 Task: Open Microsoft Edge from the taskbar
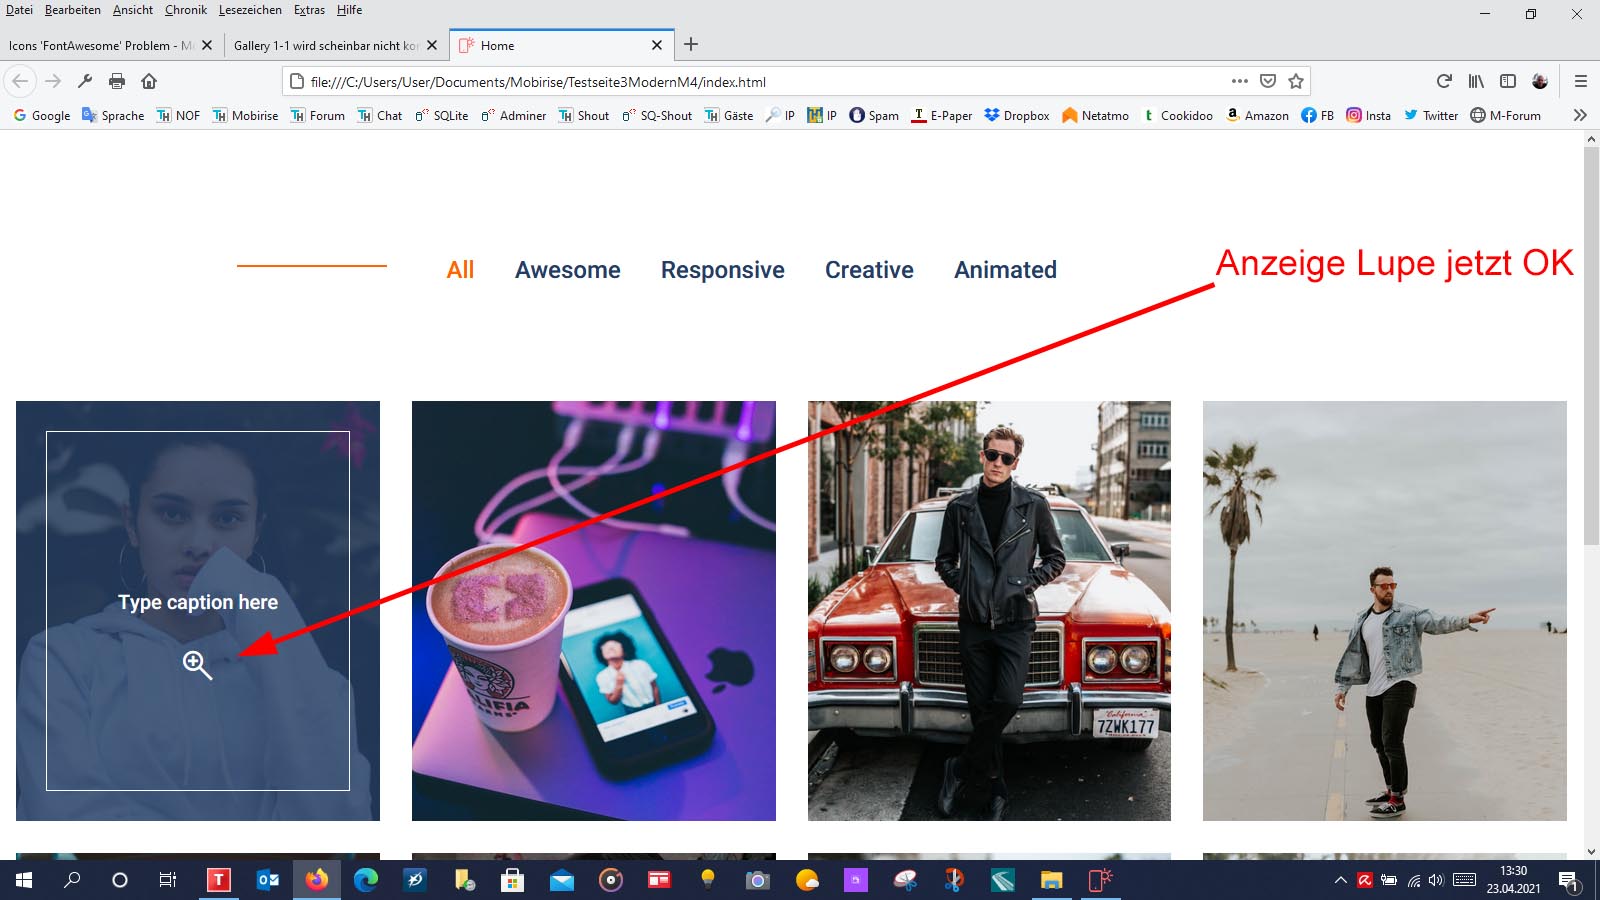click(x=366, y=880)
